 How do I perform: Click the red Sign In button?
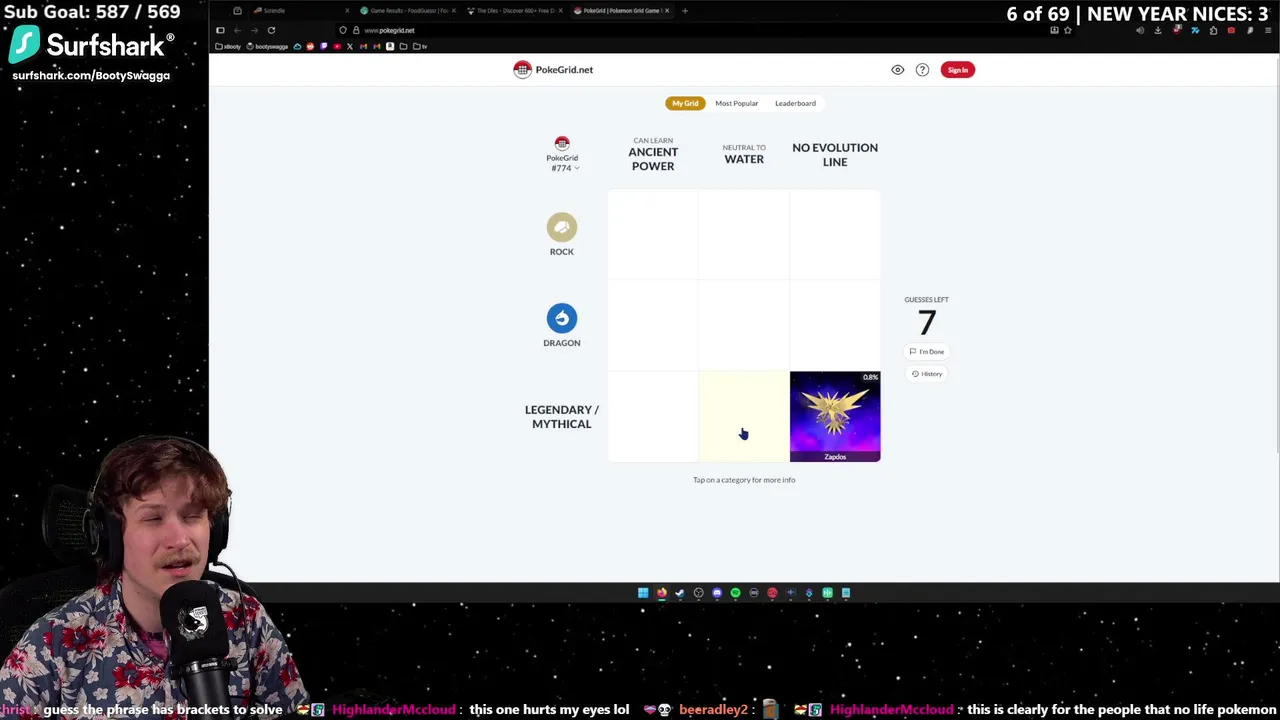point(957,70)
